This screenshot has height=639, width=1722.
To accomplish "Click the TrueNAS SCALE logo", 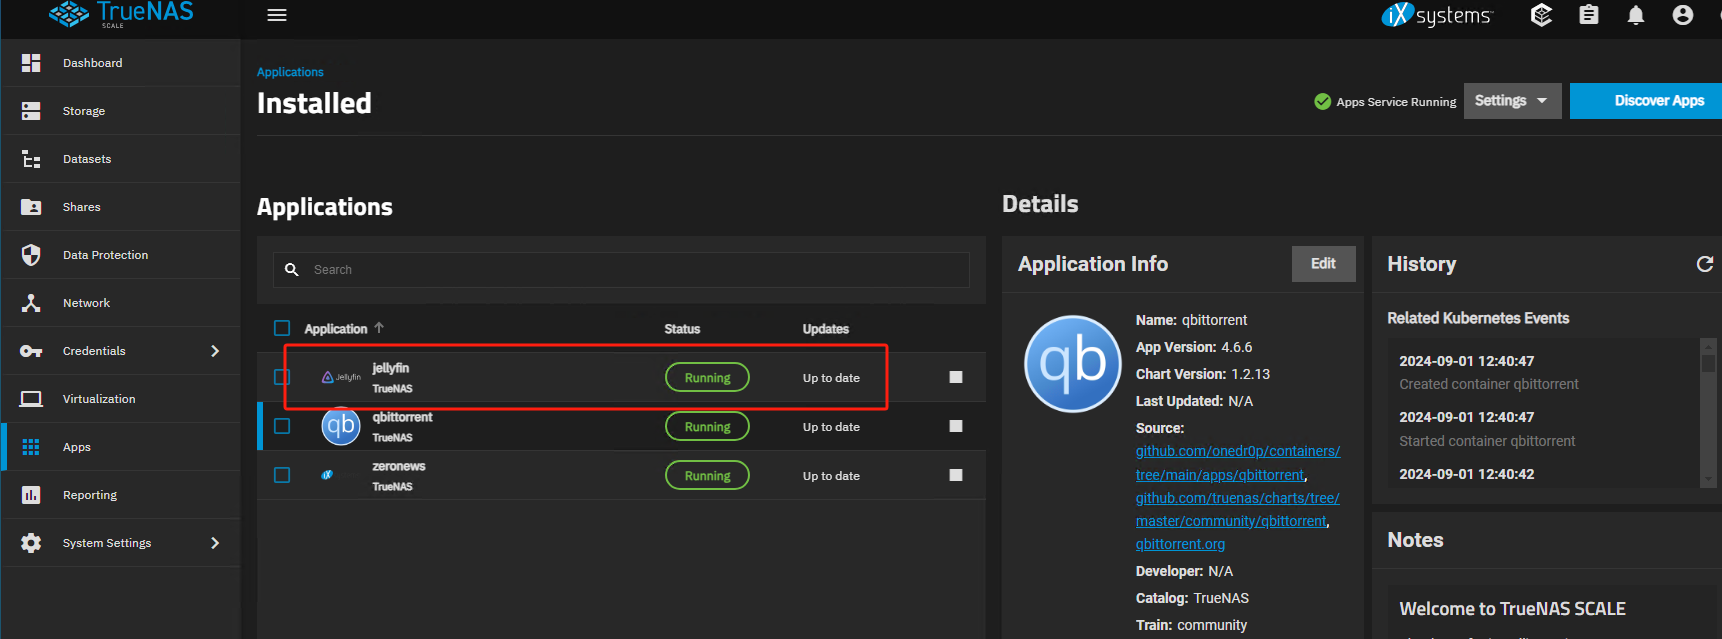I will (121, 14).
